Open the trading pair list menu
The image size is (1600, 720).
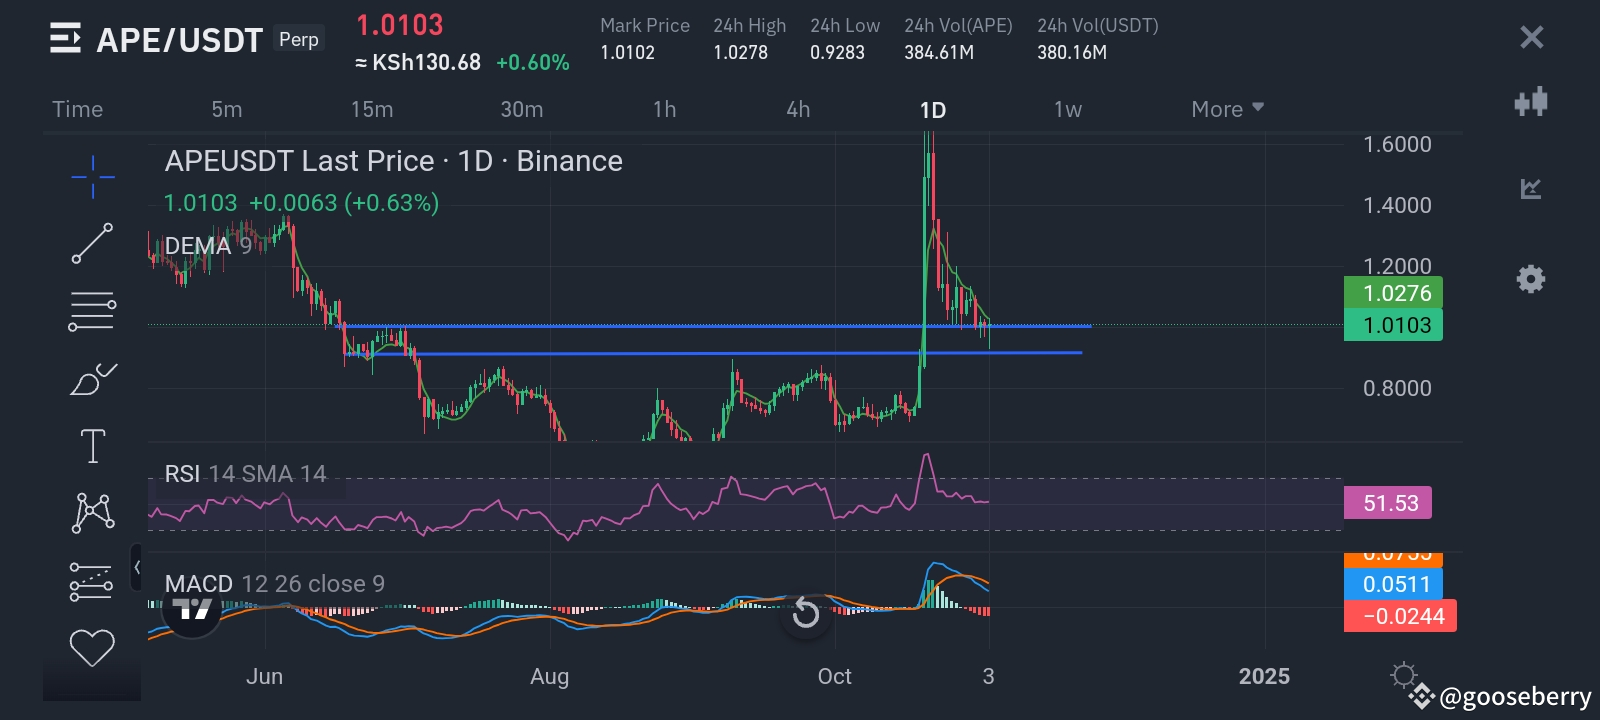[65, 39]
